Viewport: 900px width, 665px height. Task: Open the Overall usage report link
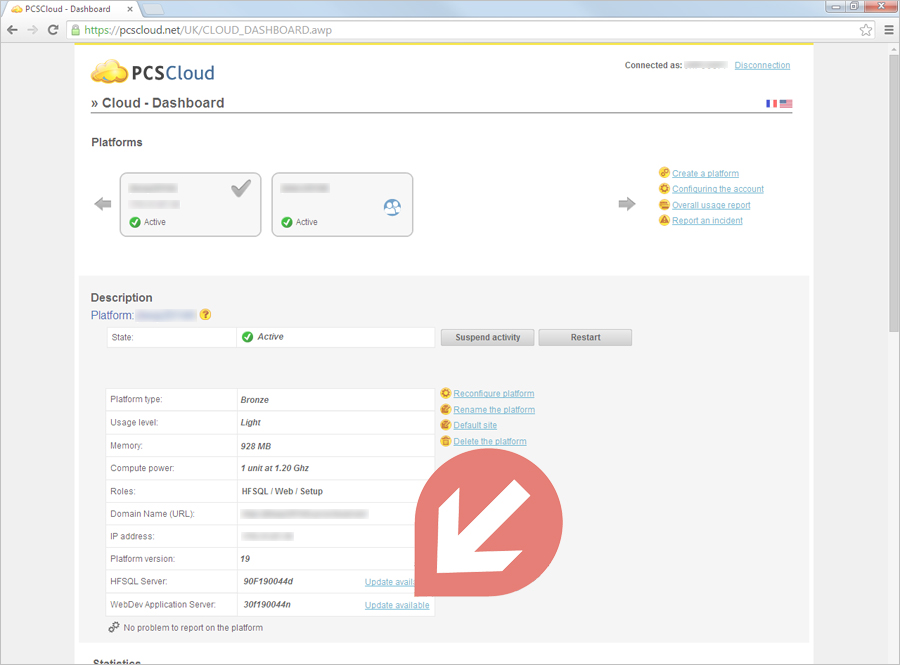[711, 205]
